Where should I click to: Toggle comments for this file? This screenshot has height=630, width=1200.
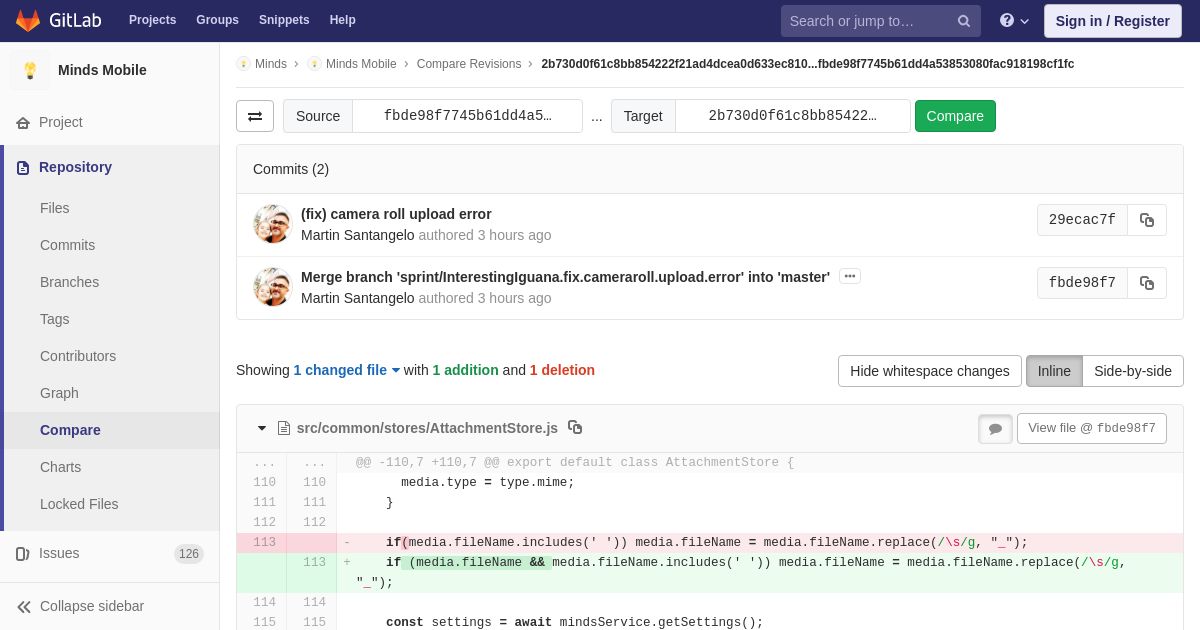(x=995, y=429)
